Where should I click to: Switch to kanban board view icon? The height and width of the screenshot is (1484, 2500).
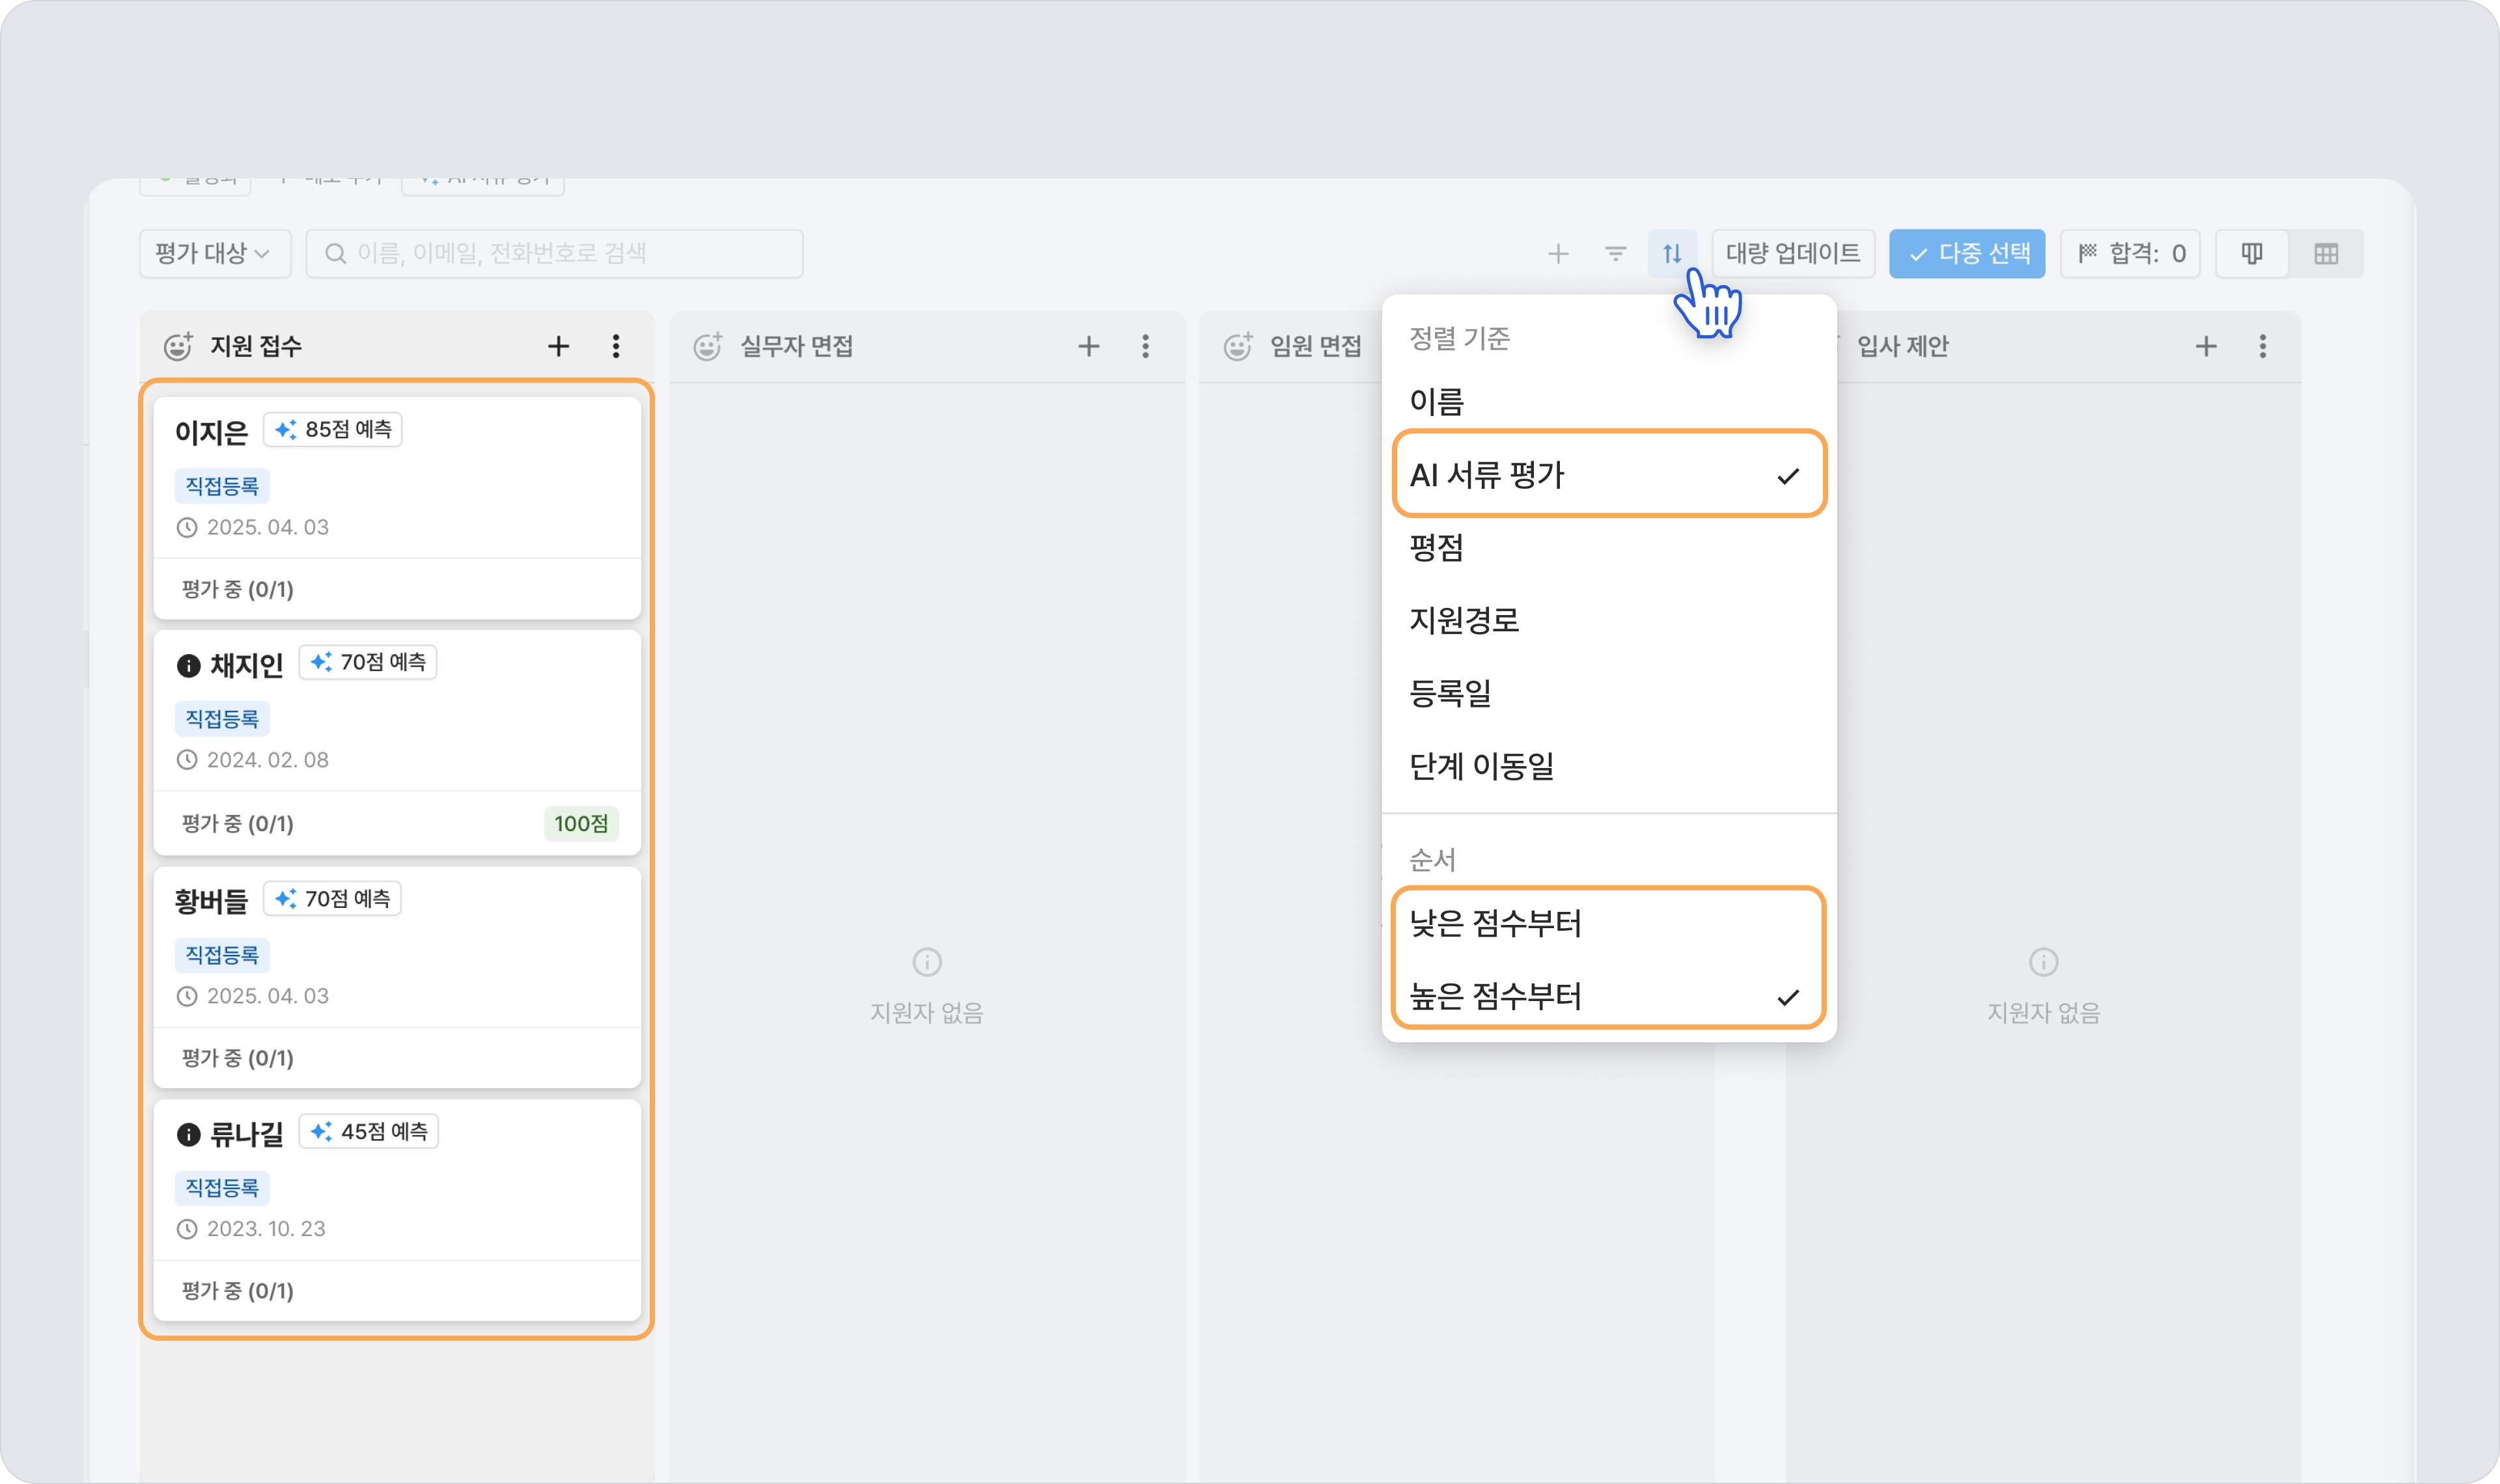point(2252,254)
